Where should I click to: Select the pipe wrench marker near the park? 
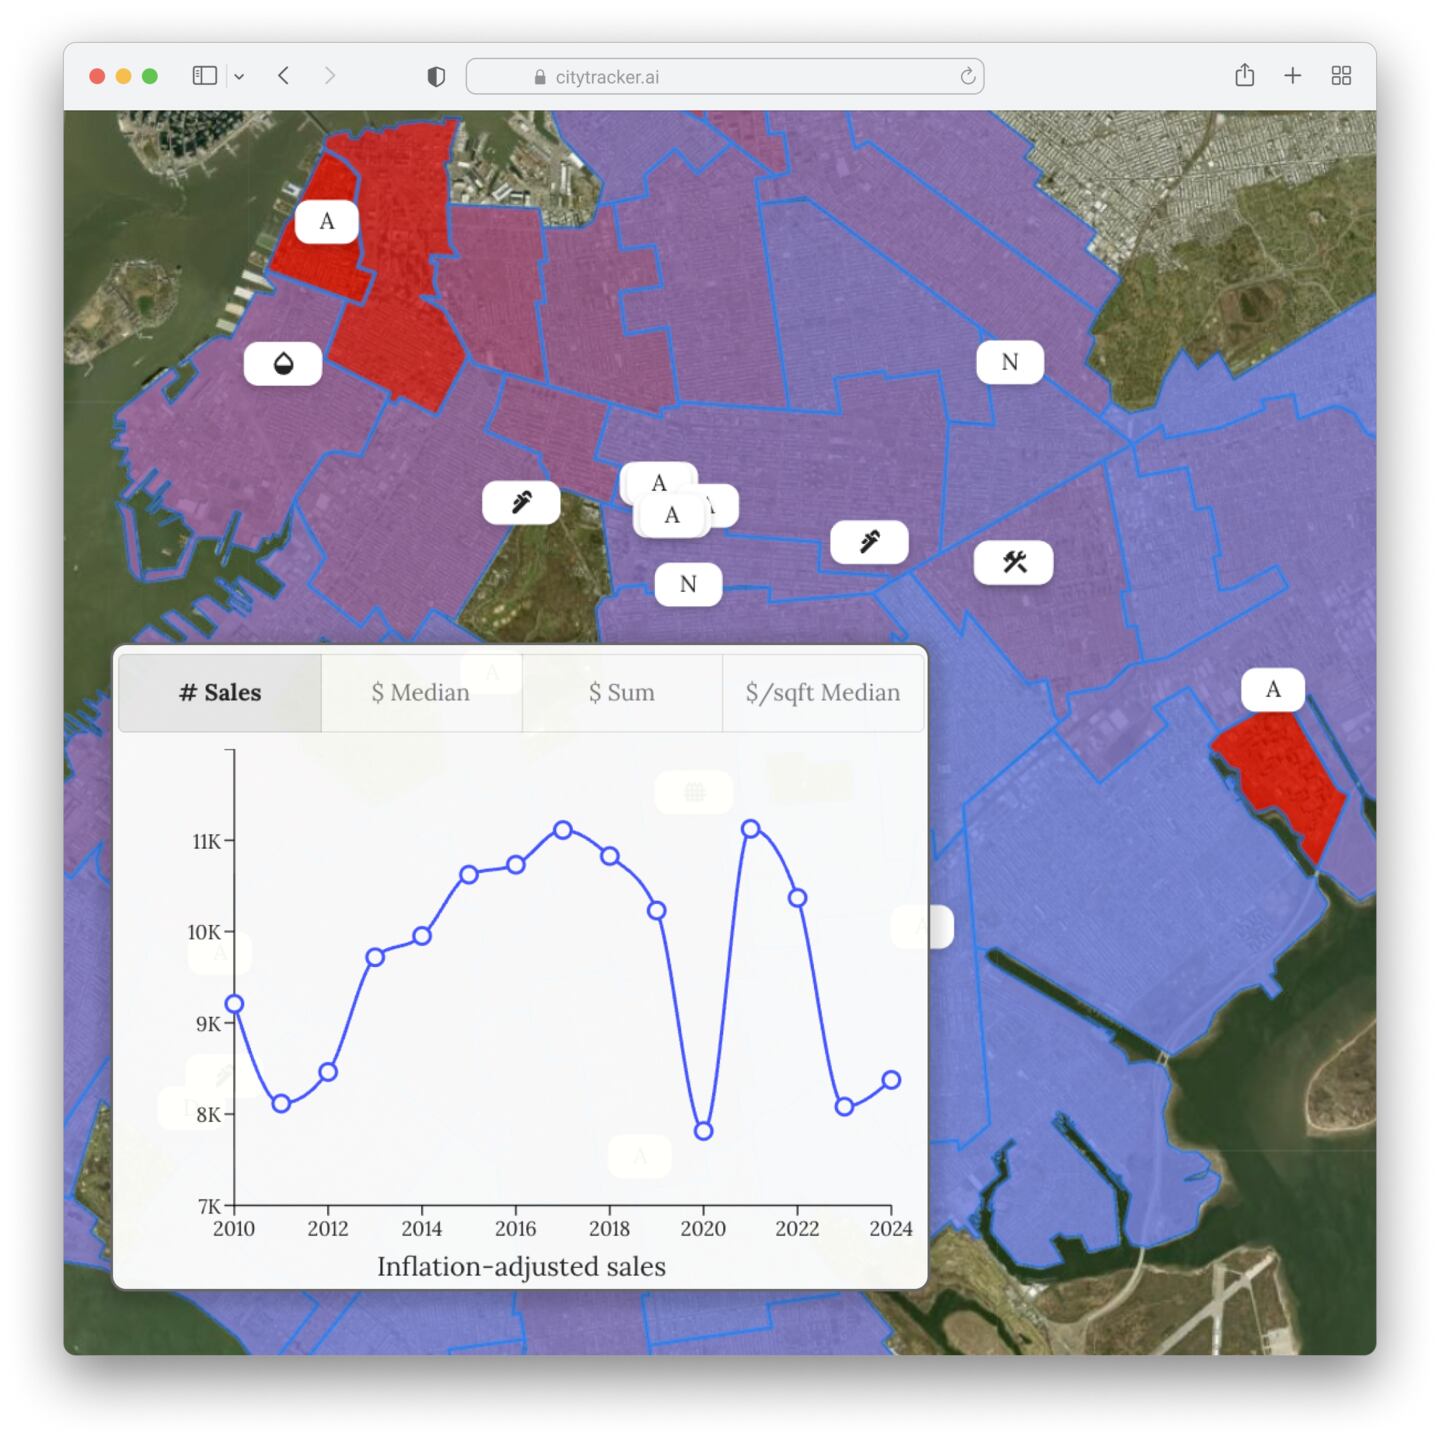tap(520, 501)
